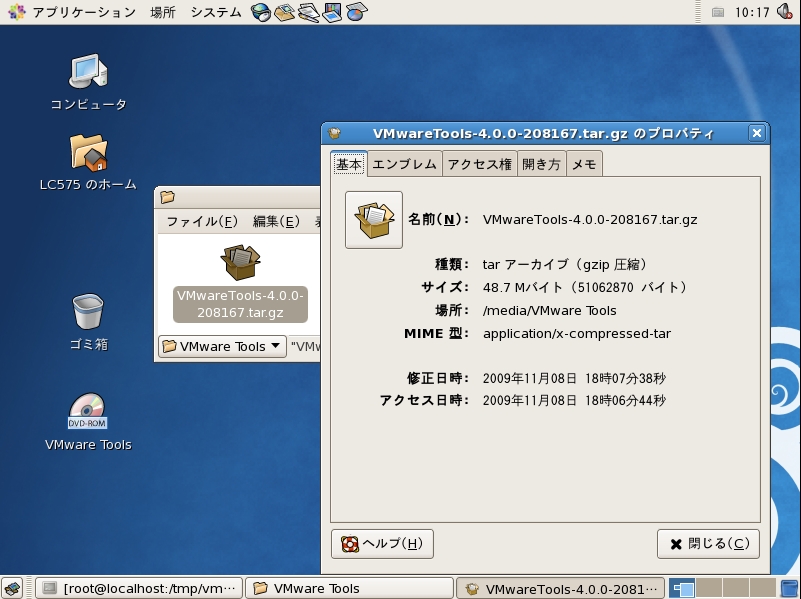Click the archive icon button in properties
Image resolution: width=801 pixels, height=599 pixels.
[374, 220]
